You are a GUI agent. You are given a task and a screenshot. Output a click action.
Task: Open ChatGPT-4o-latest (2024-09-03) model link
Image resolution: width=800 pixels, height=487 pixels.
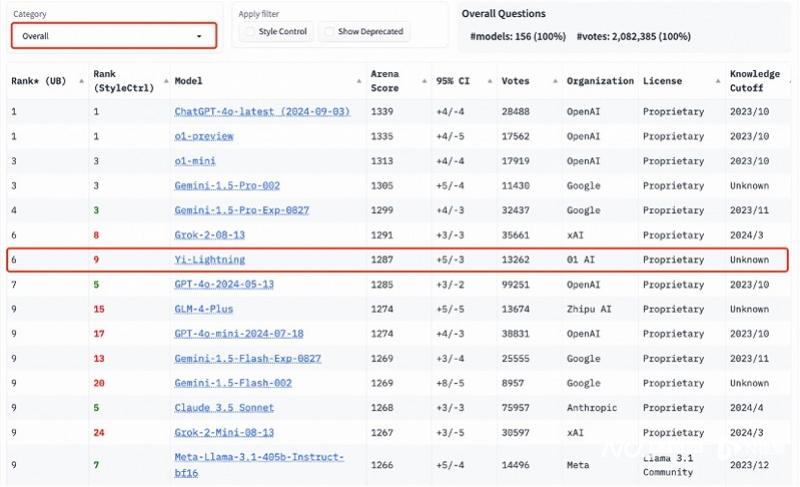click(x=262, y=112)
